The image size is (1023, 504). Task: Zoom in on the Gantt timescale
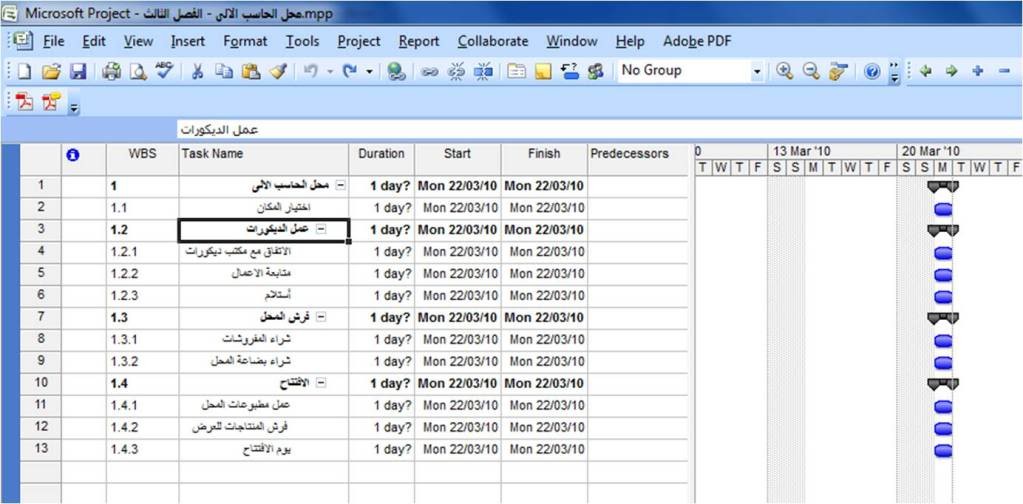[x=784, y=71]
